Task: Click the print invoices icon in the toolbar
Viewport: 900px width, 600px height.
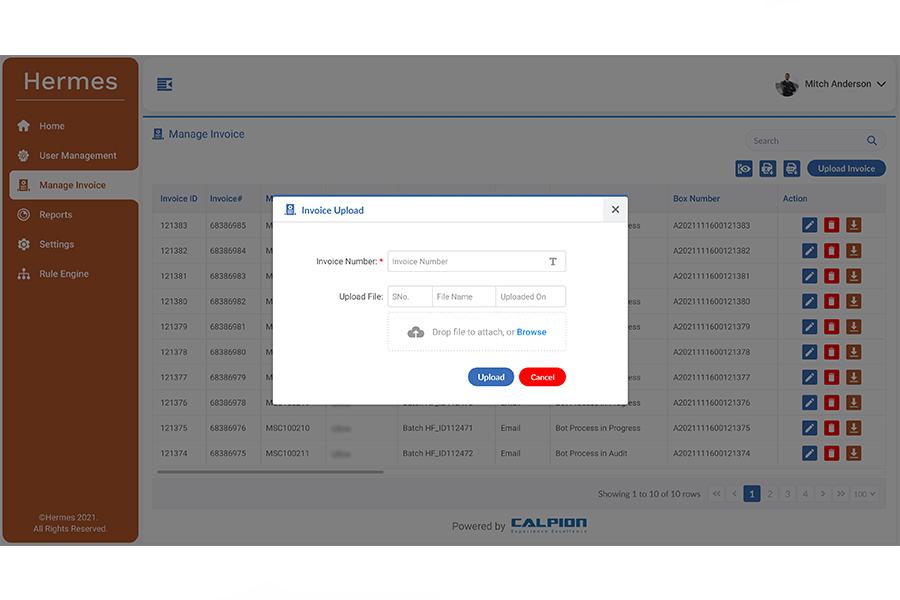Action: coord(791,168)
